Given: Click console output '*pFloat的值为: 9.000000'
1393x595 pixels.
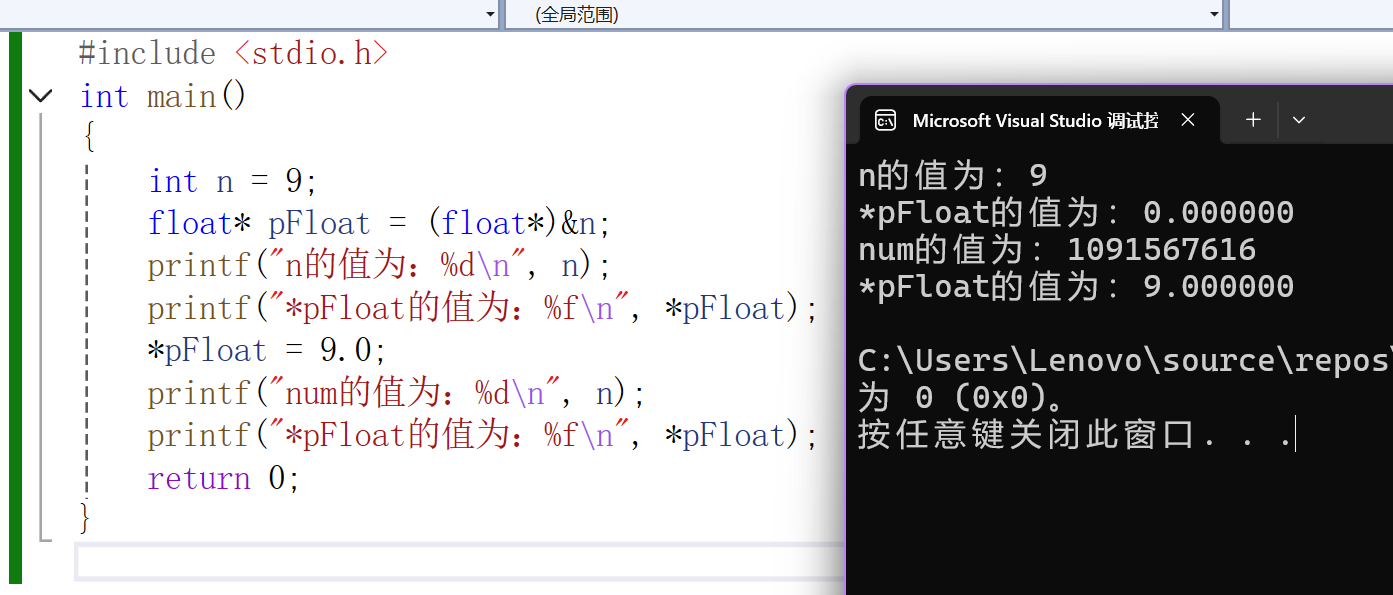Looking at the screenshot, I should pos(1076,287).
